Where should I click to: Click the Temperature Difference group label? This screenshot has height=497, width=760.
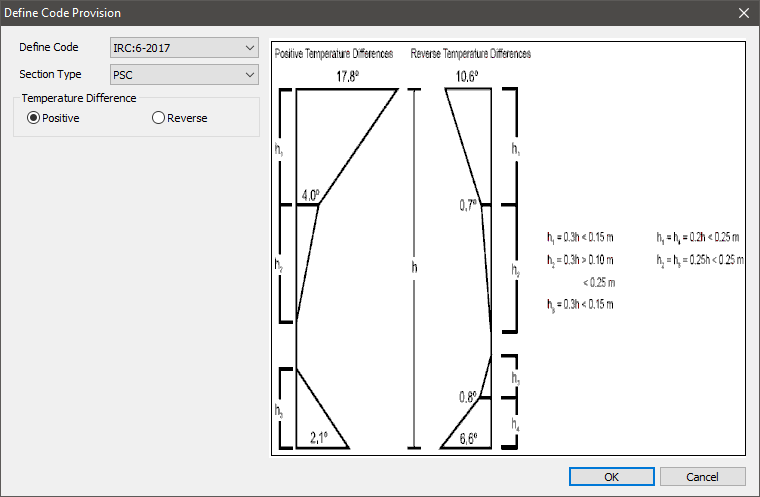[x=79, y=98]
